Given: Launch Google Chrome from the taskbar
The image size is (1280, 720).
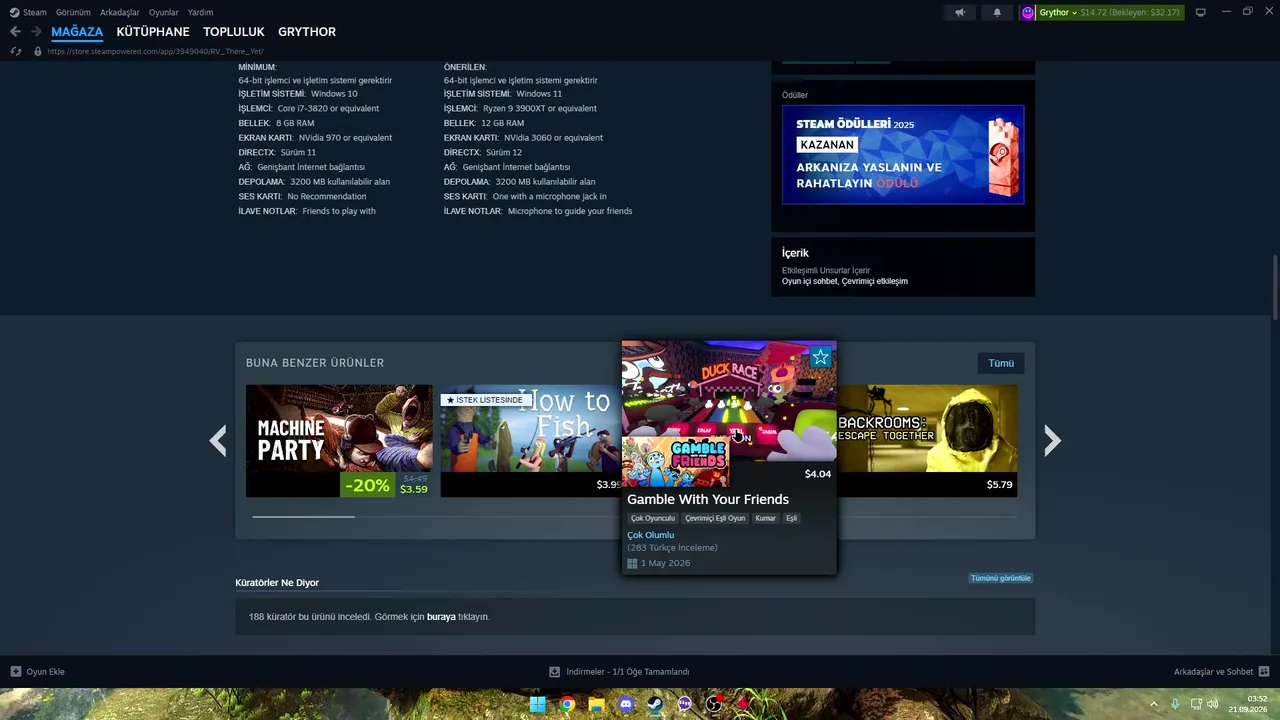Looking at the screenshot, I should [567, 704].
